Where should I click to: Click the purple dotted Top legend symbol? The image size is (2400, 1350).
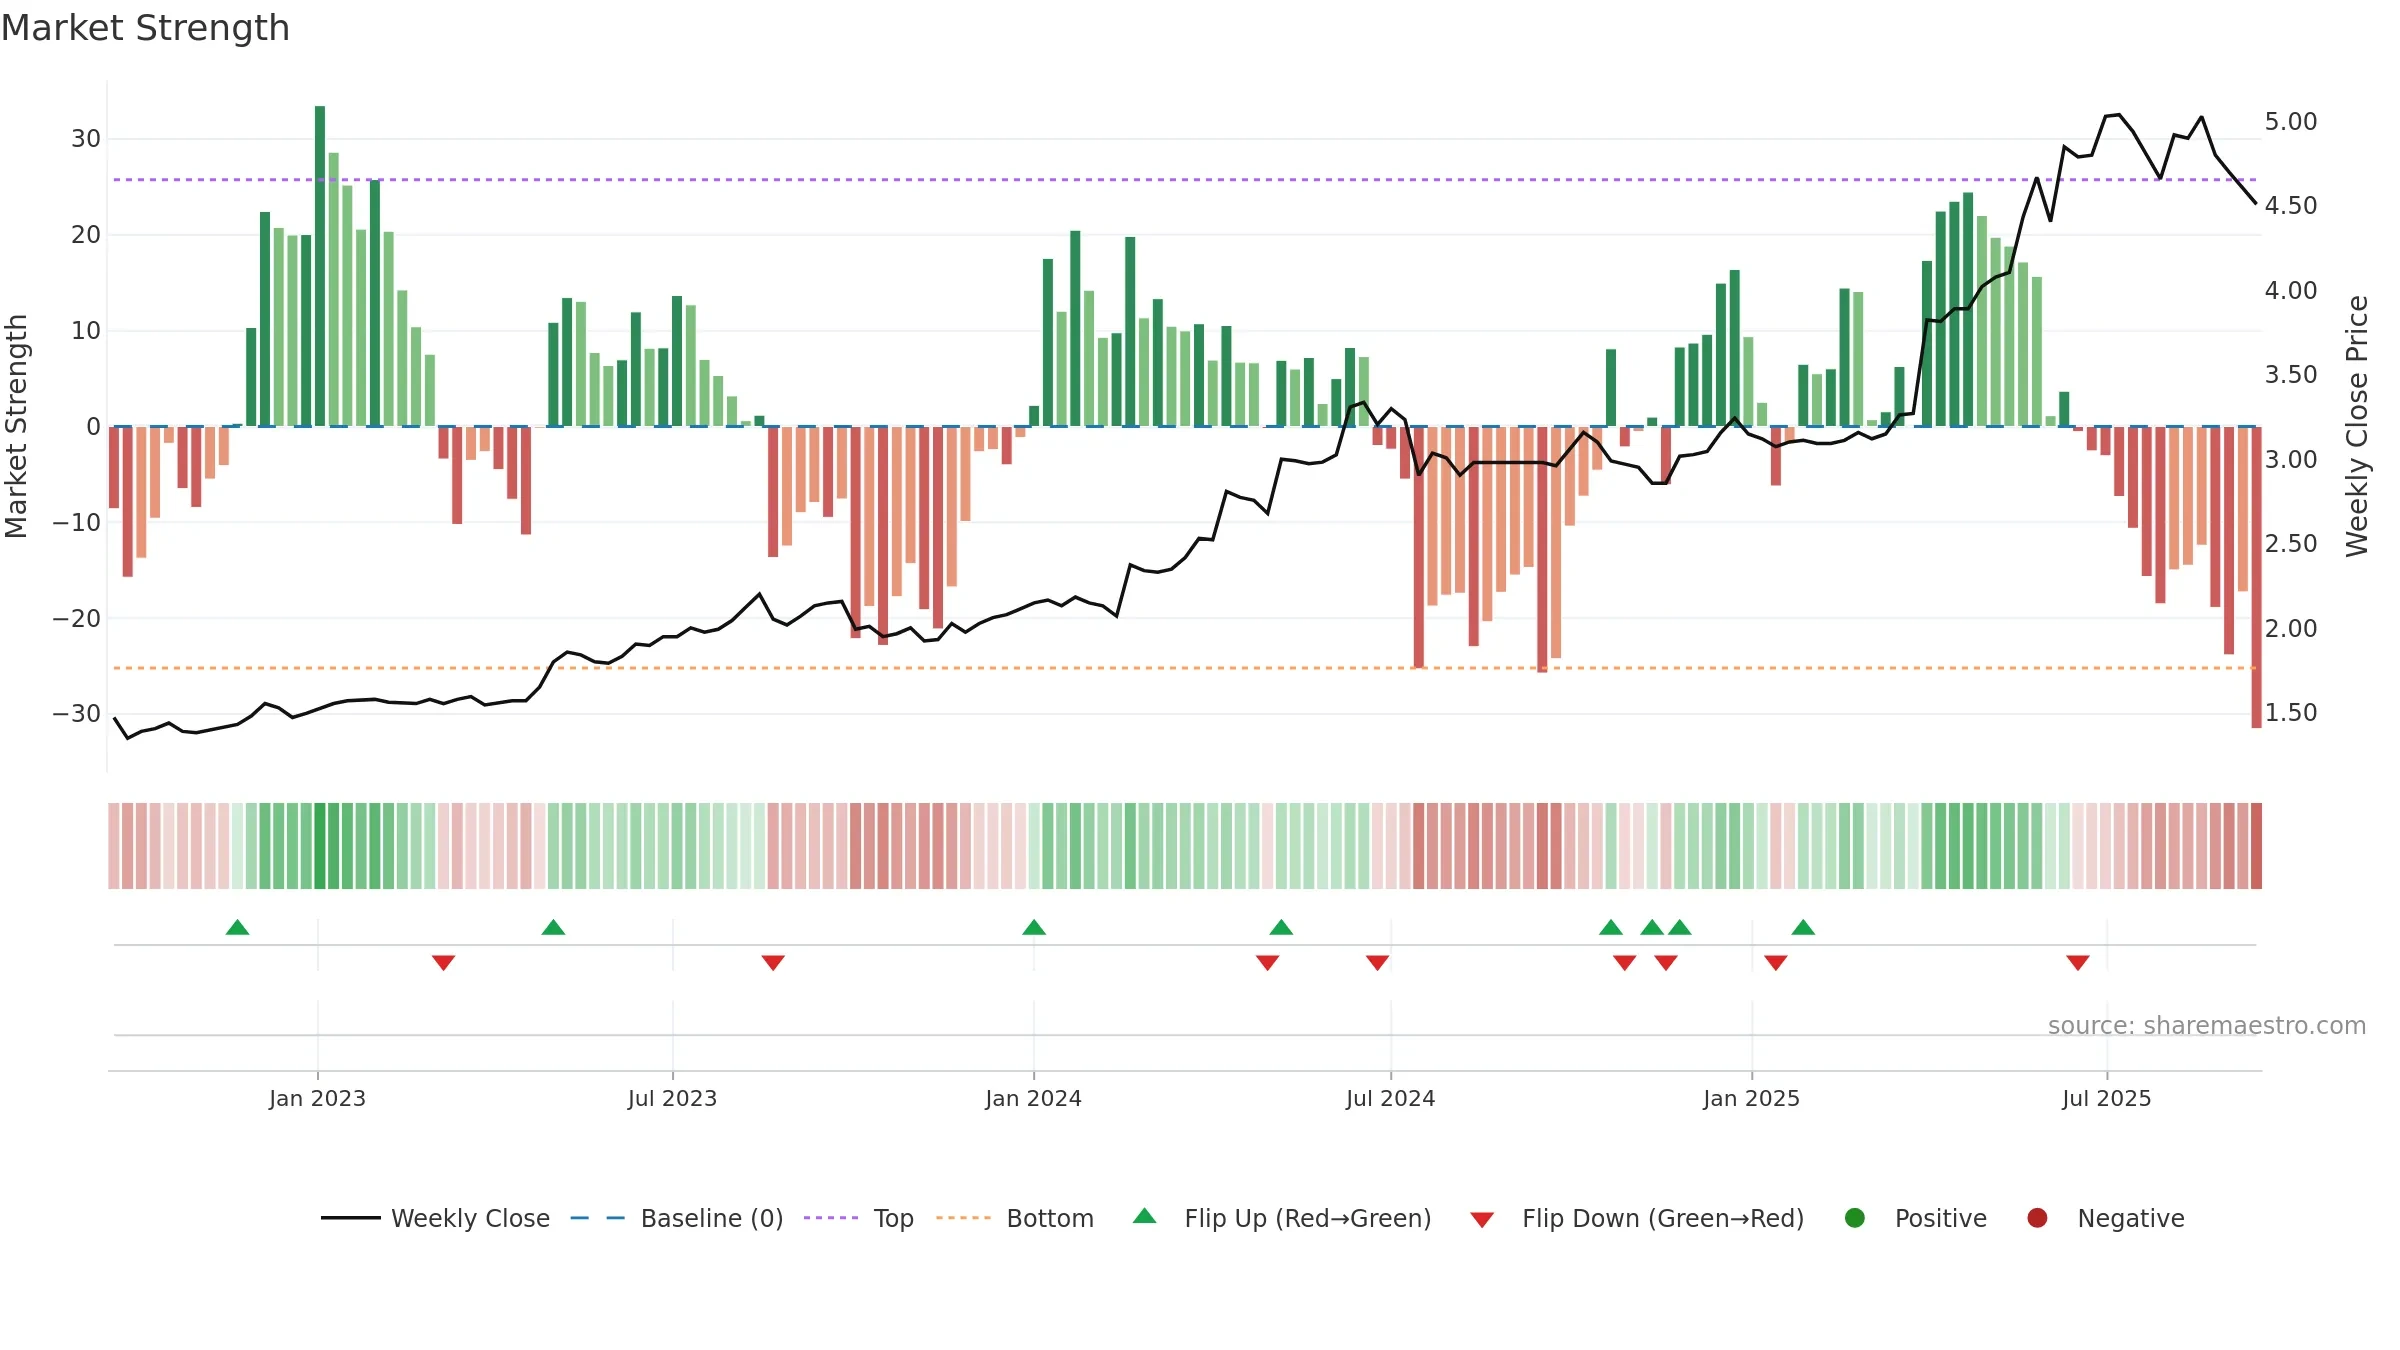click(831, 1218)
